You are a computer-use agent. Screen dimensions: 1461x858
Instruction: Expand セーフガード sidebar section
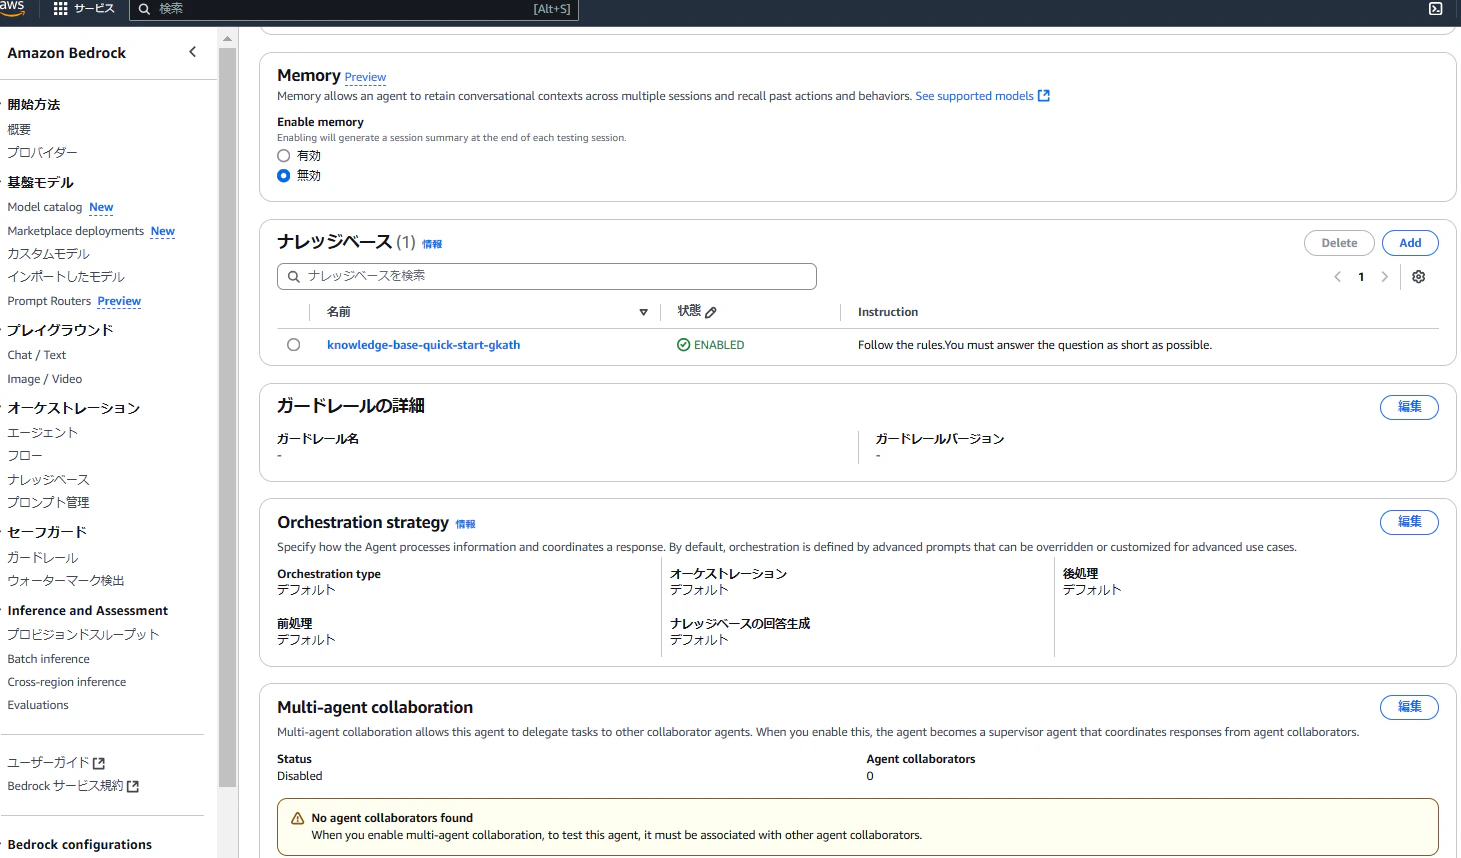47,531
